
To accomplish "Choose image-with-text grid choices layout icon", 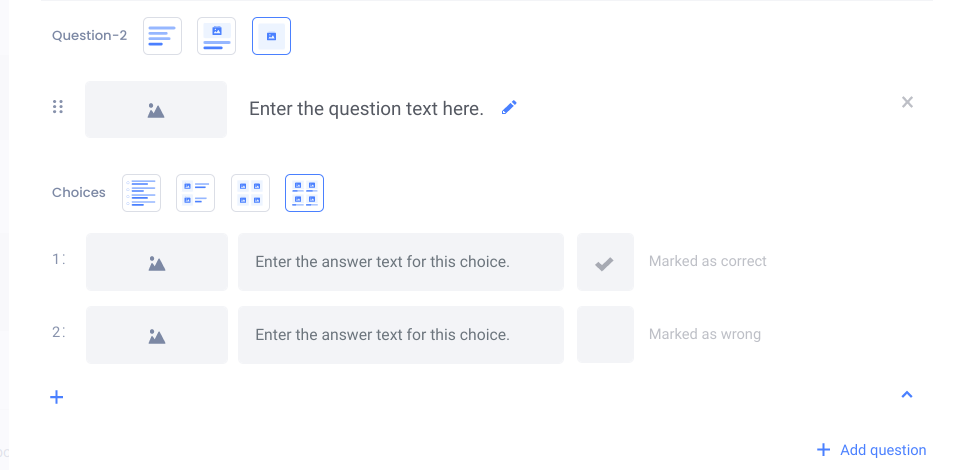I will point(304,193).
